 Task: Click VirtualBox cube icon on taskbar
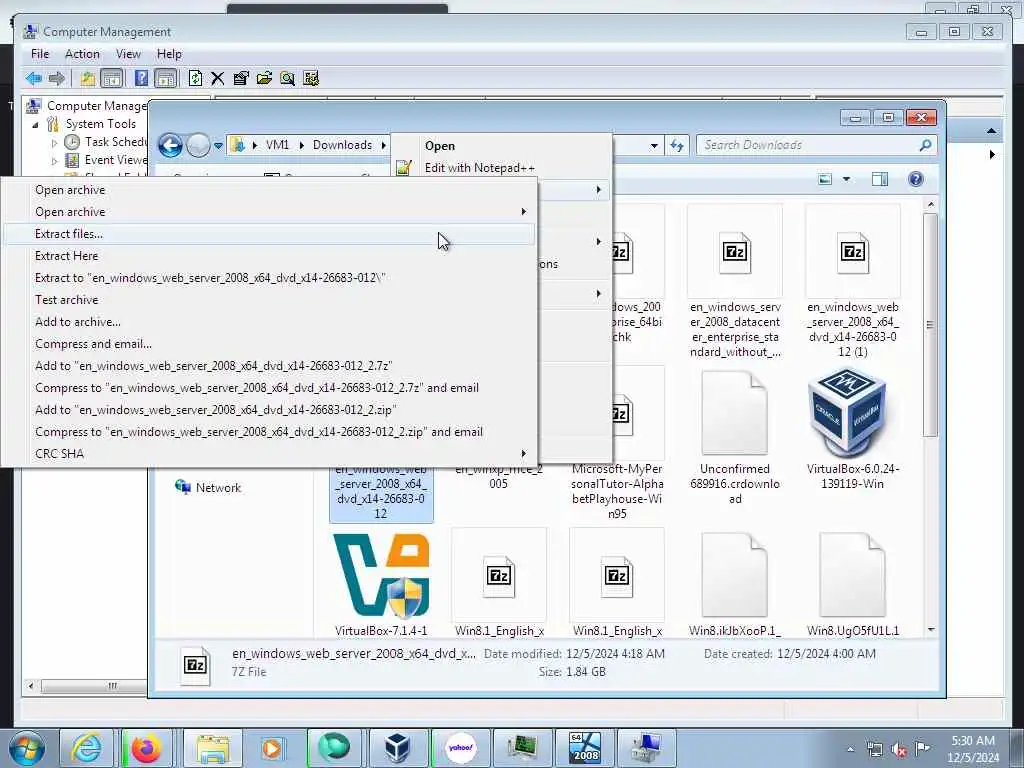coord(396,748)
